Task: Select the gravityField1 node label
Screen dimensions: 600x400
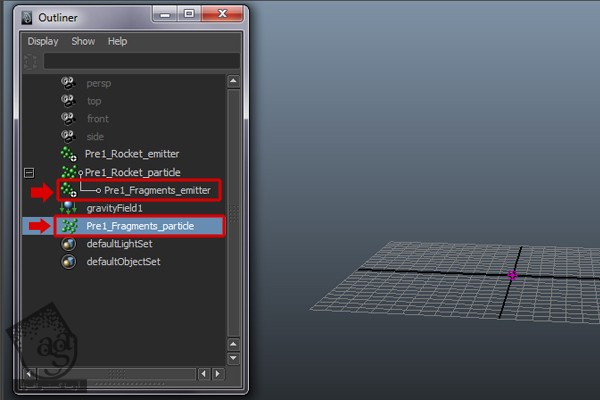Action: (x=114, y=208)
